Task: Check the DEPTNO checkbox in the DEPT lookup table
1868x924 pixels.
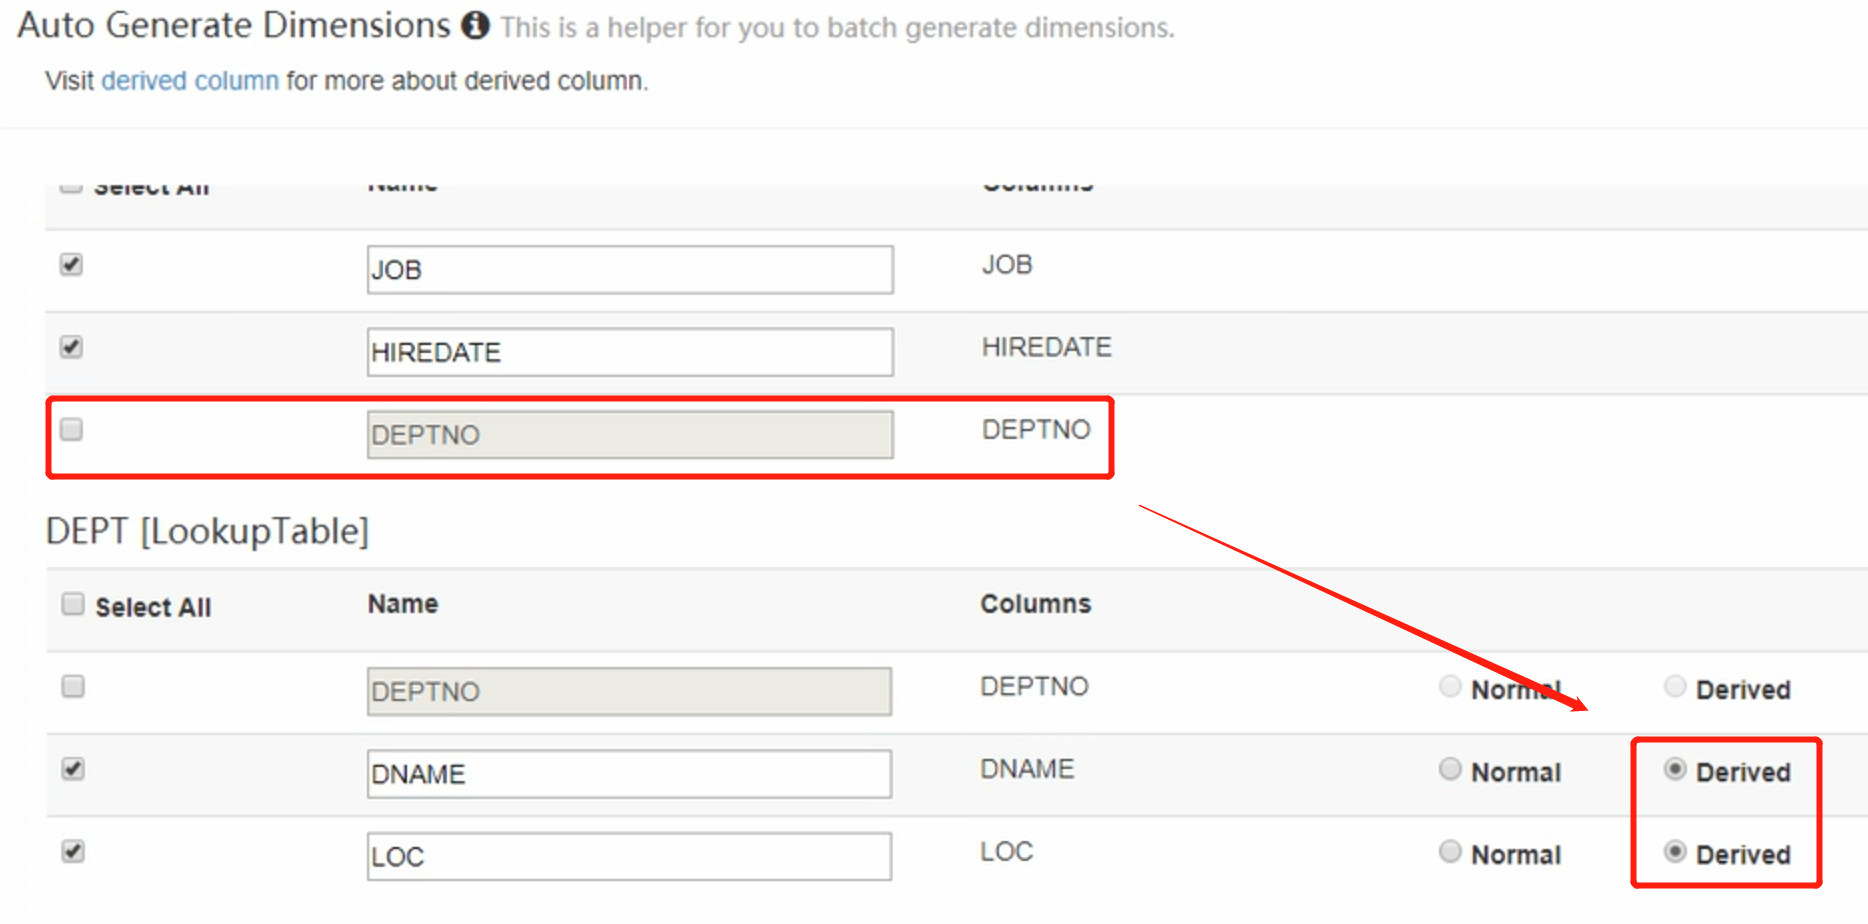Action: pyautogui.click(x=73, y=686)
